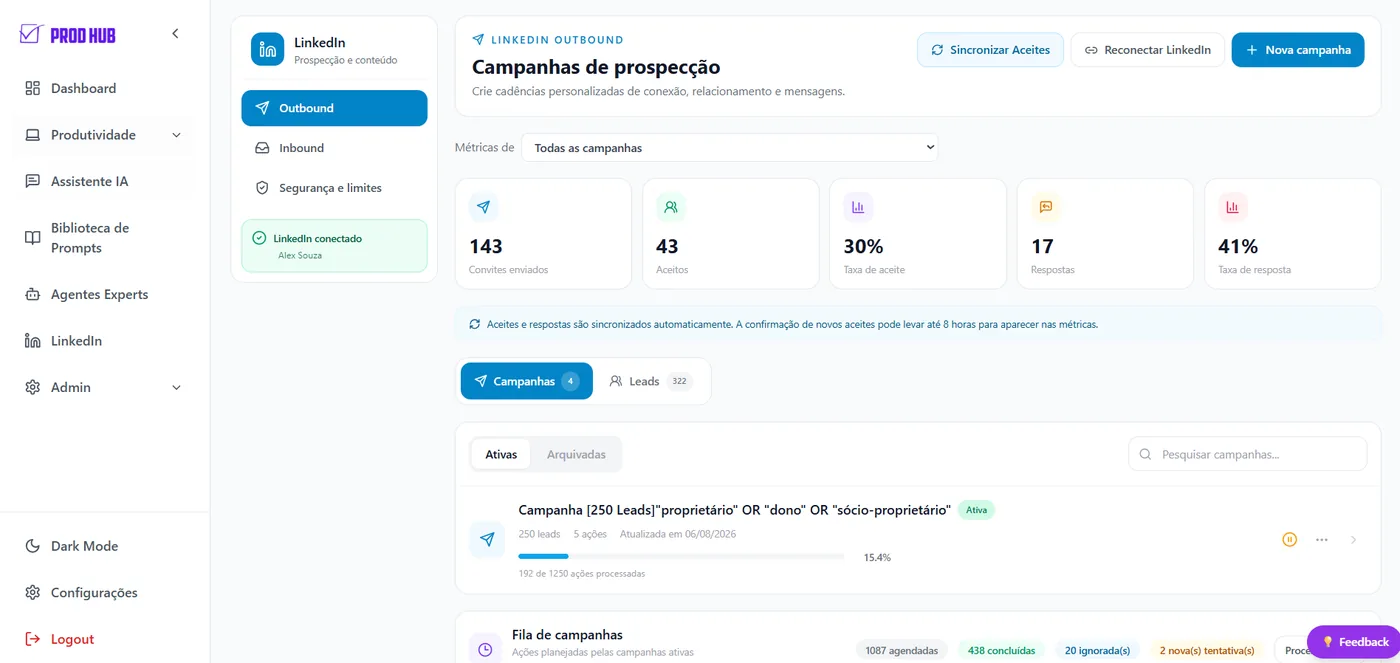Viewport: 1400px width, 663px height.
Task: Focus the Pesquisar campanhas search field
Action: [1248, 454]
